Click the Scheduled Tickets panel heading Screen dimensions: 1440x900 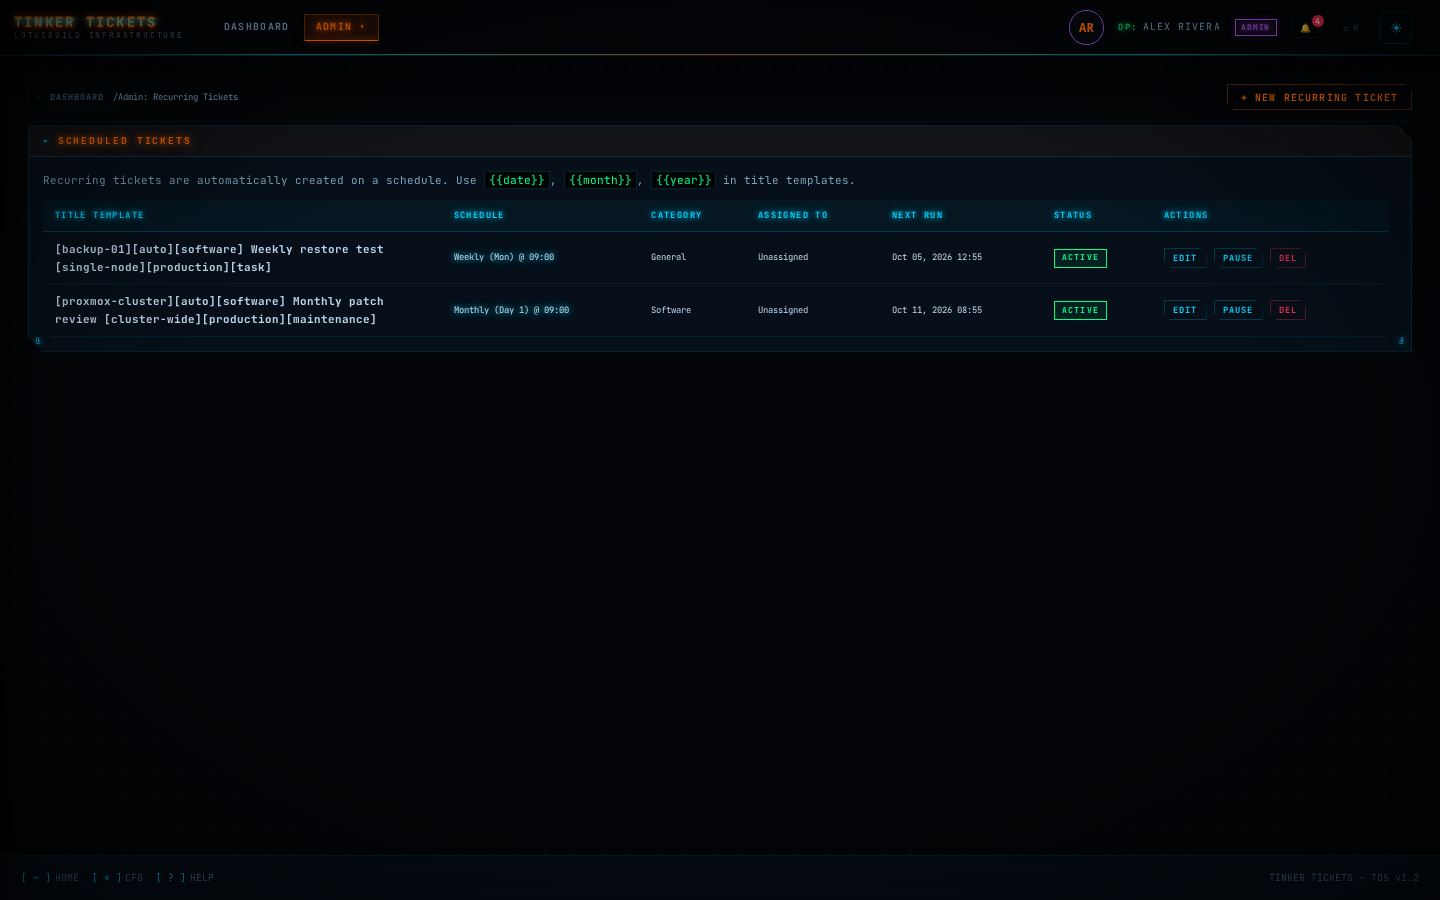pos(124,141)
